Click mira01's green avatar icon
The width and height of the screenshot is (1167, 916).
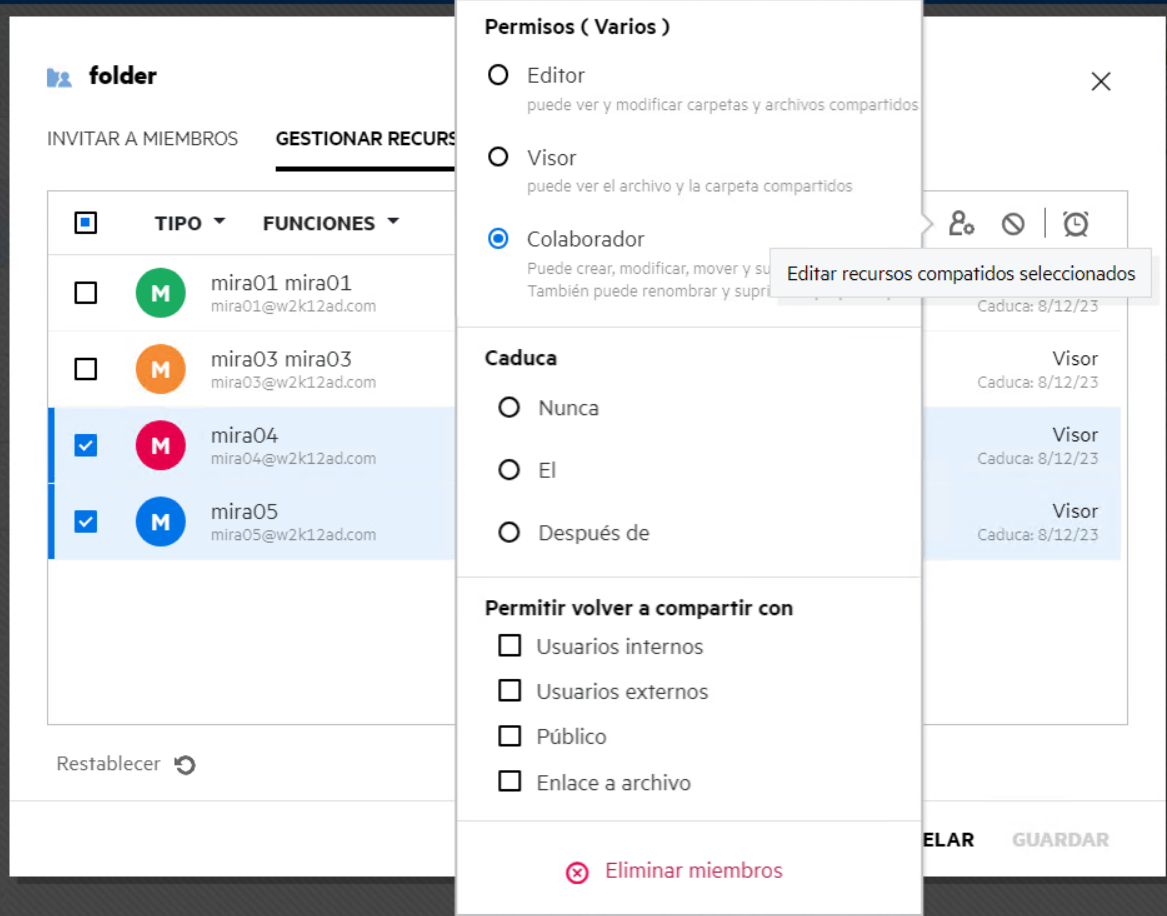point(161,292)
